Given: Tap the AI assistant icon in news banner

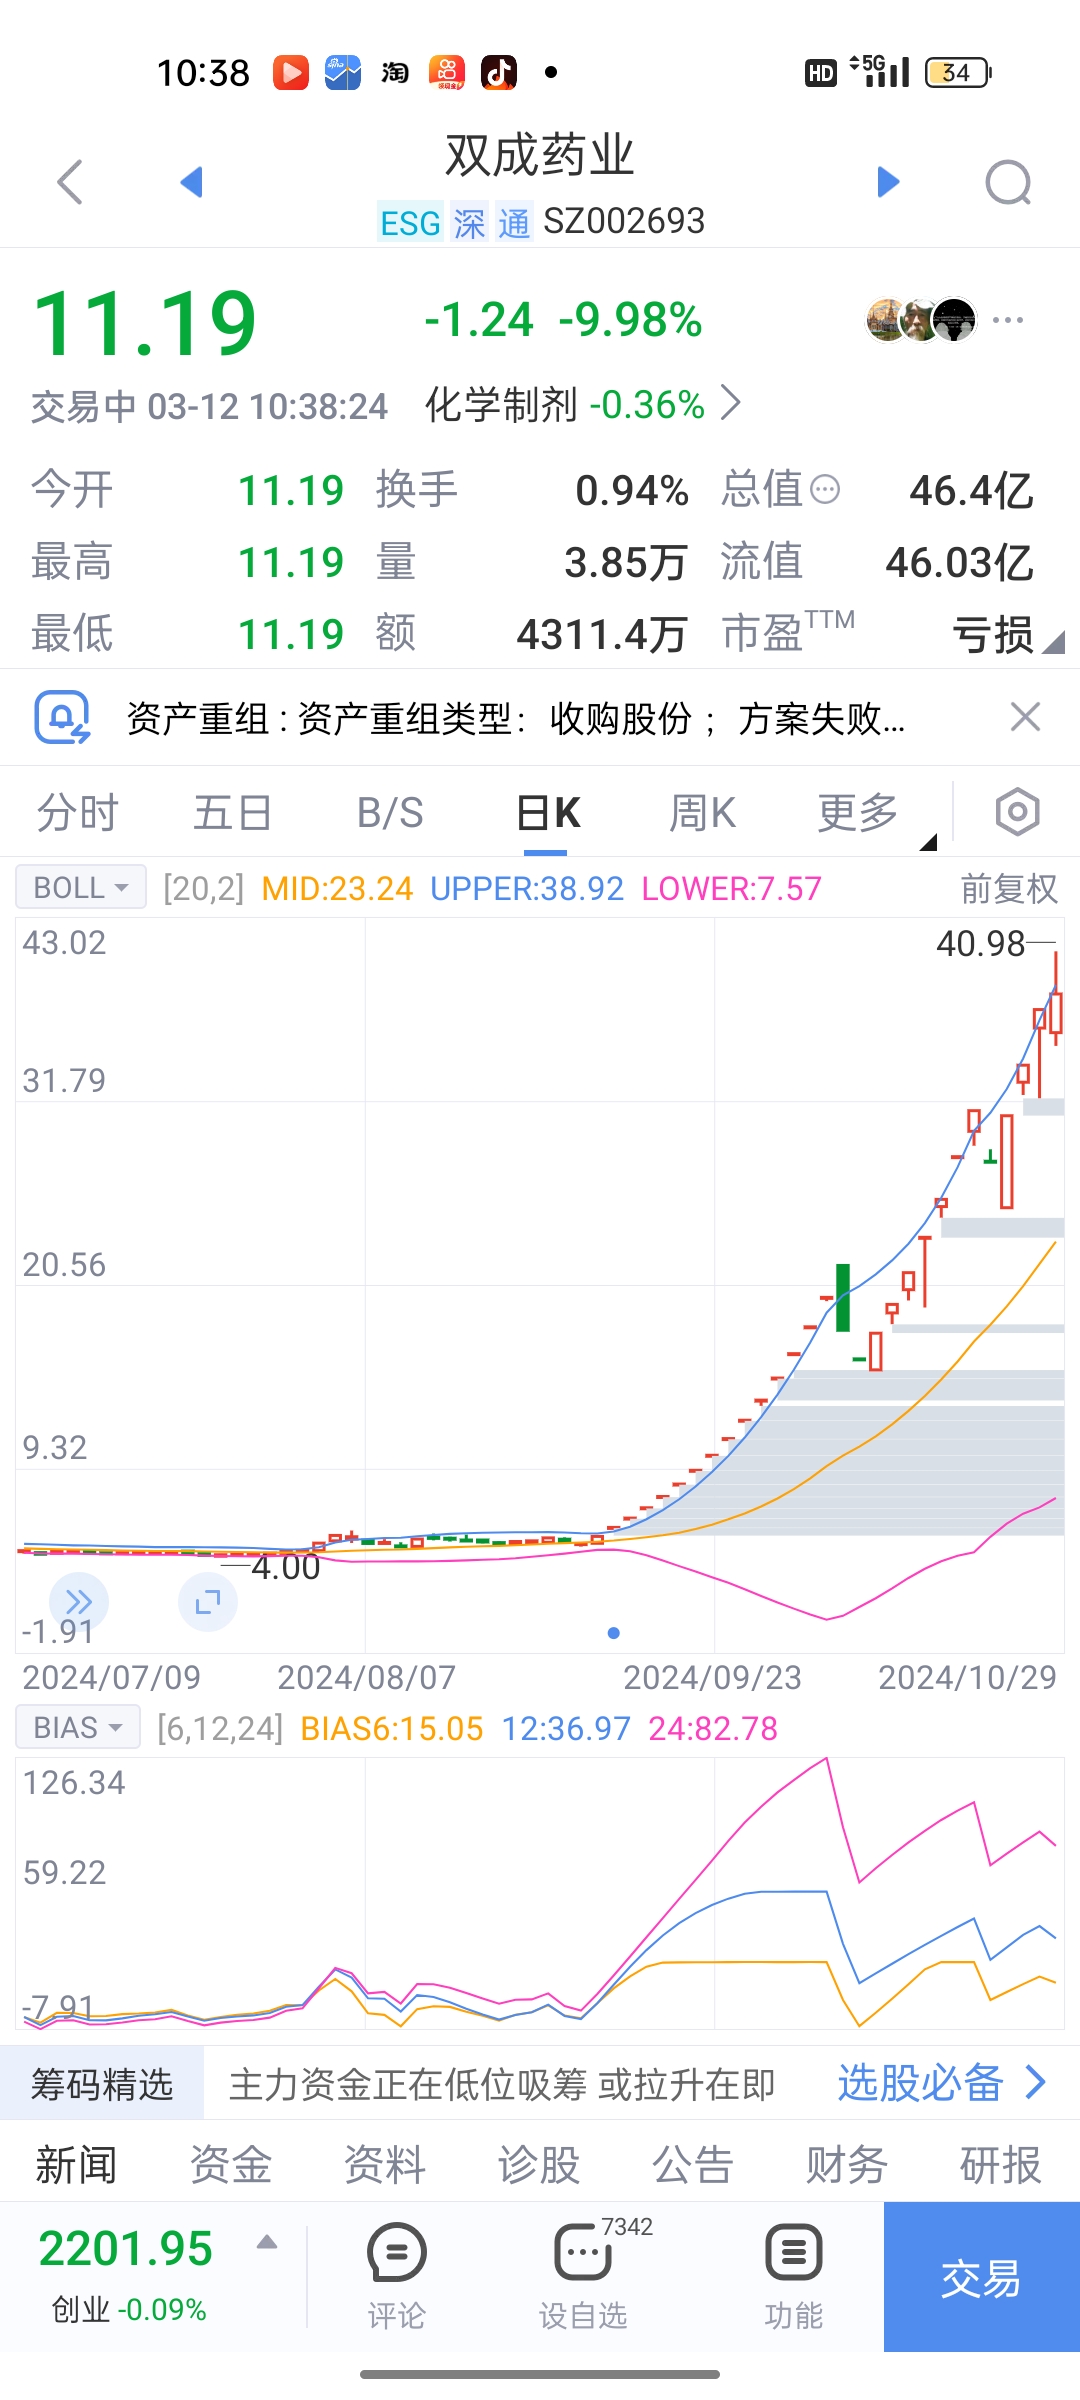Looking at the screenshot, I should coord(62,717).
